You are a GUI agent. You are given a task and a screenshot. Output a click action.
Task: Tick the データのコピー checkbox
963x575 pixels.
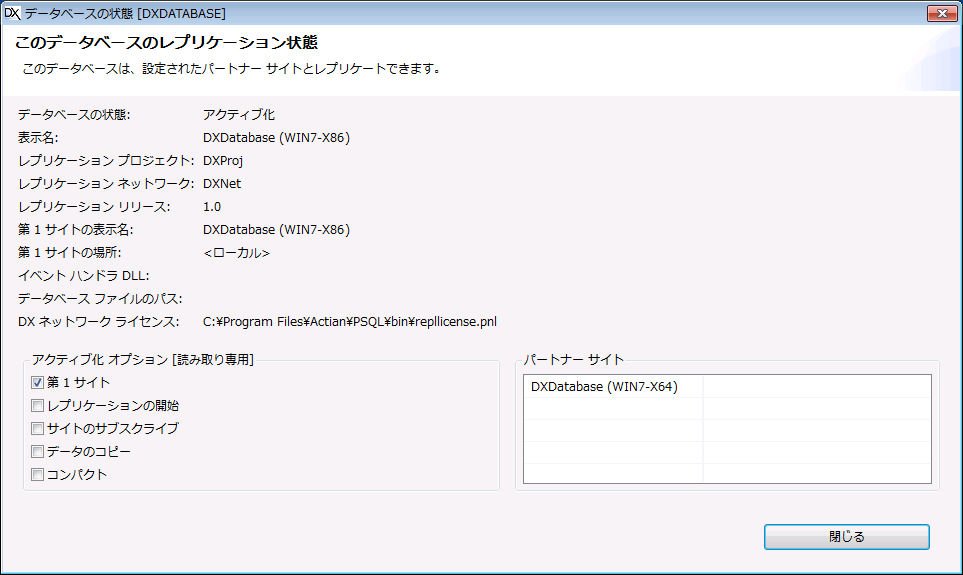coord(38,451)
